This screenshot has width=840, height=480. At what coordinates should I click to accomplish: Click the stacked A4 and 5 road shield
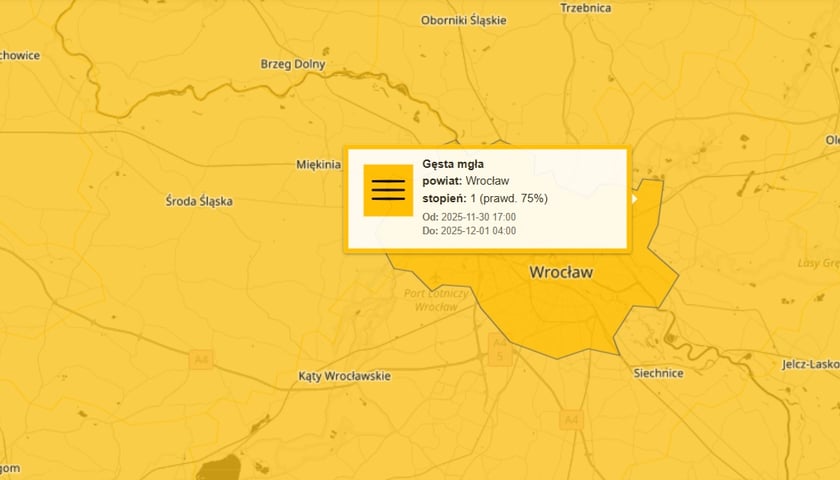(x=498, y=348)
